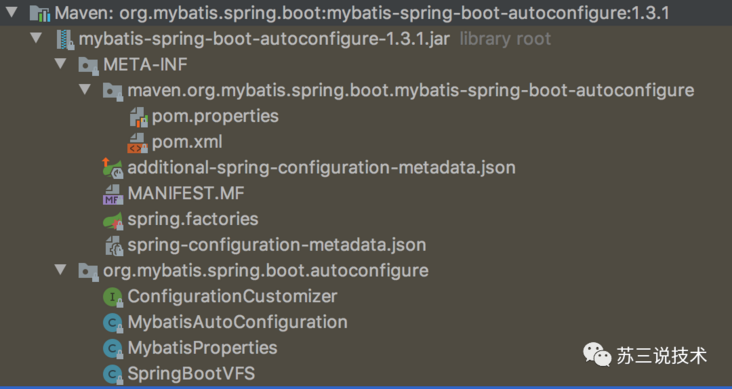The width and height of the screenshot is (732, 389).
Task: Click the MybatisAutoConfiguration class icon
Action: coord(113,323)
